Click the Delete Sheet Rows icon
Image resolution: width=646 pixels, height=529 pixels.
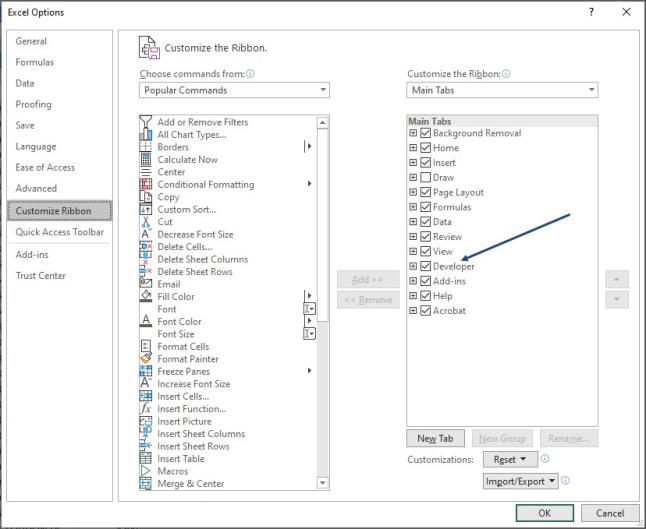point(145,272)
